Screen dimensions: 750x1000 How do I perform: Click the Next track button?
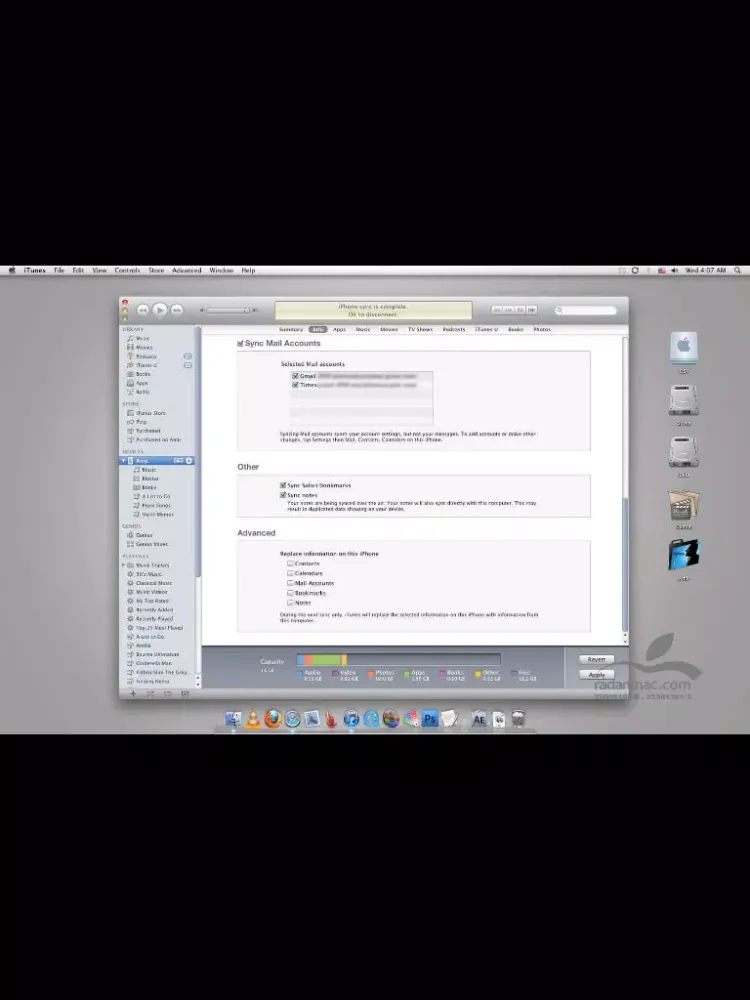pos(177,310)
